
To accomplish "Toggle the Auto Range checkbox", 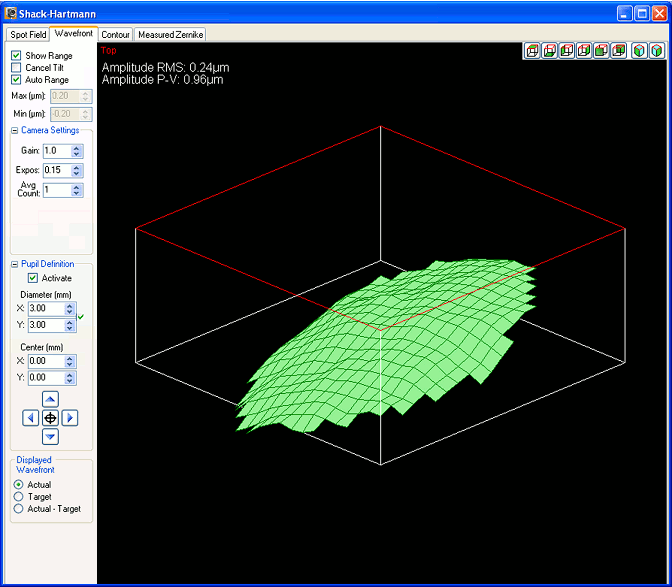I will 16,79.
